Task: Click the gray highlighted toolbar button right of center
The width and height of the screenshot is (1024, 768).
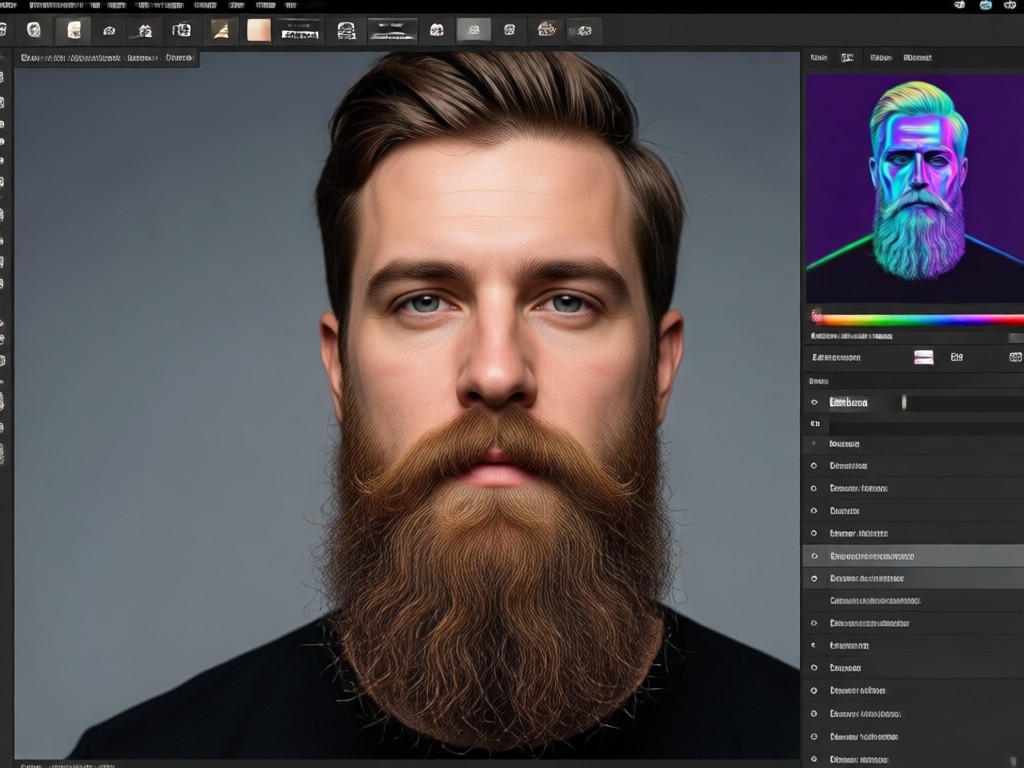Action: point(473,30)
